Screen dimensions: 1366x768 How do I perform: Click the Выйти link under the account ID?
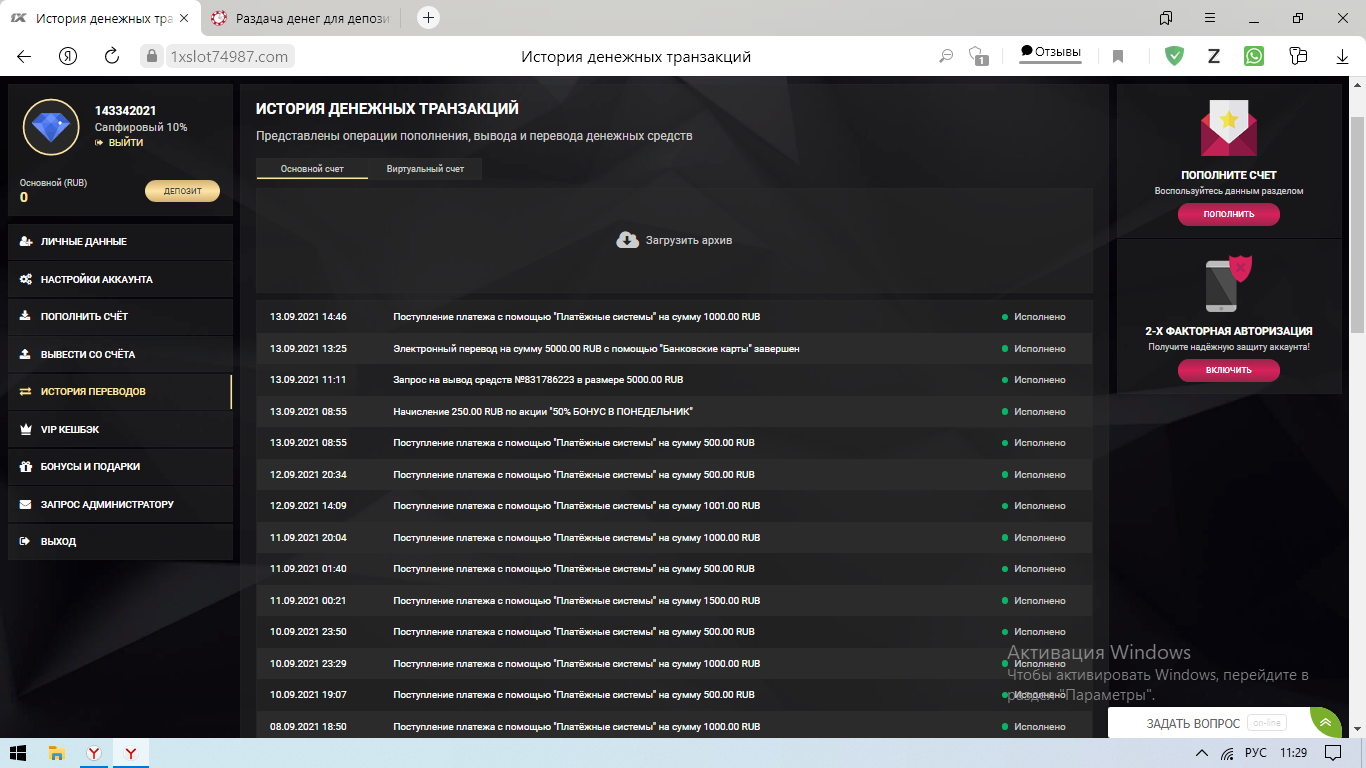tap(119, 143)
